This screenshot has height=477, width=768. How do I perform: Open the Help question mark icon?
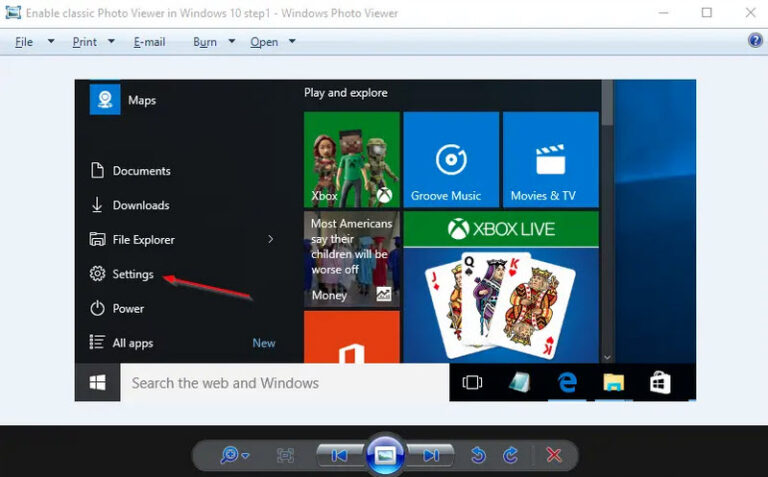[x=755, y=41]
